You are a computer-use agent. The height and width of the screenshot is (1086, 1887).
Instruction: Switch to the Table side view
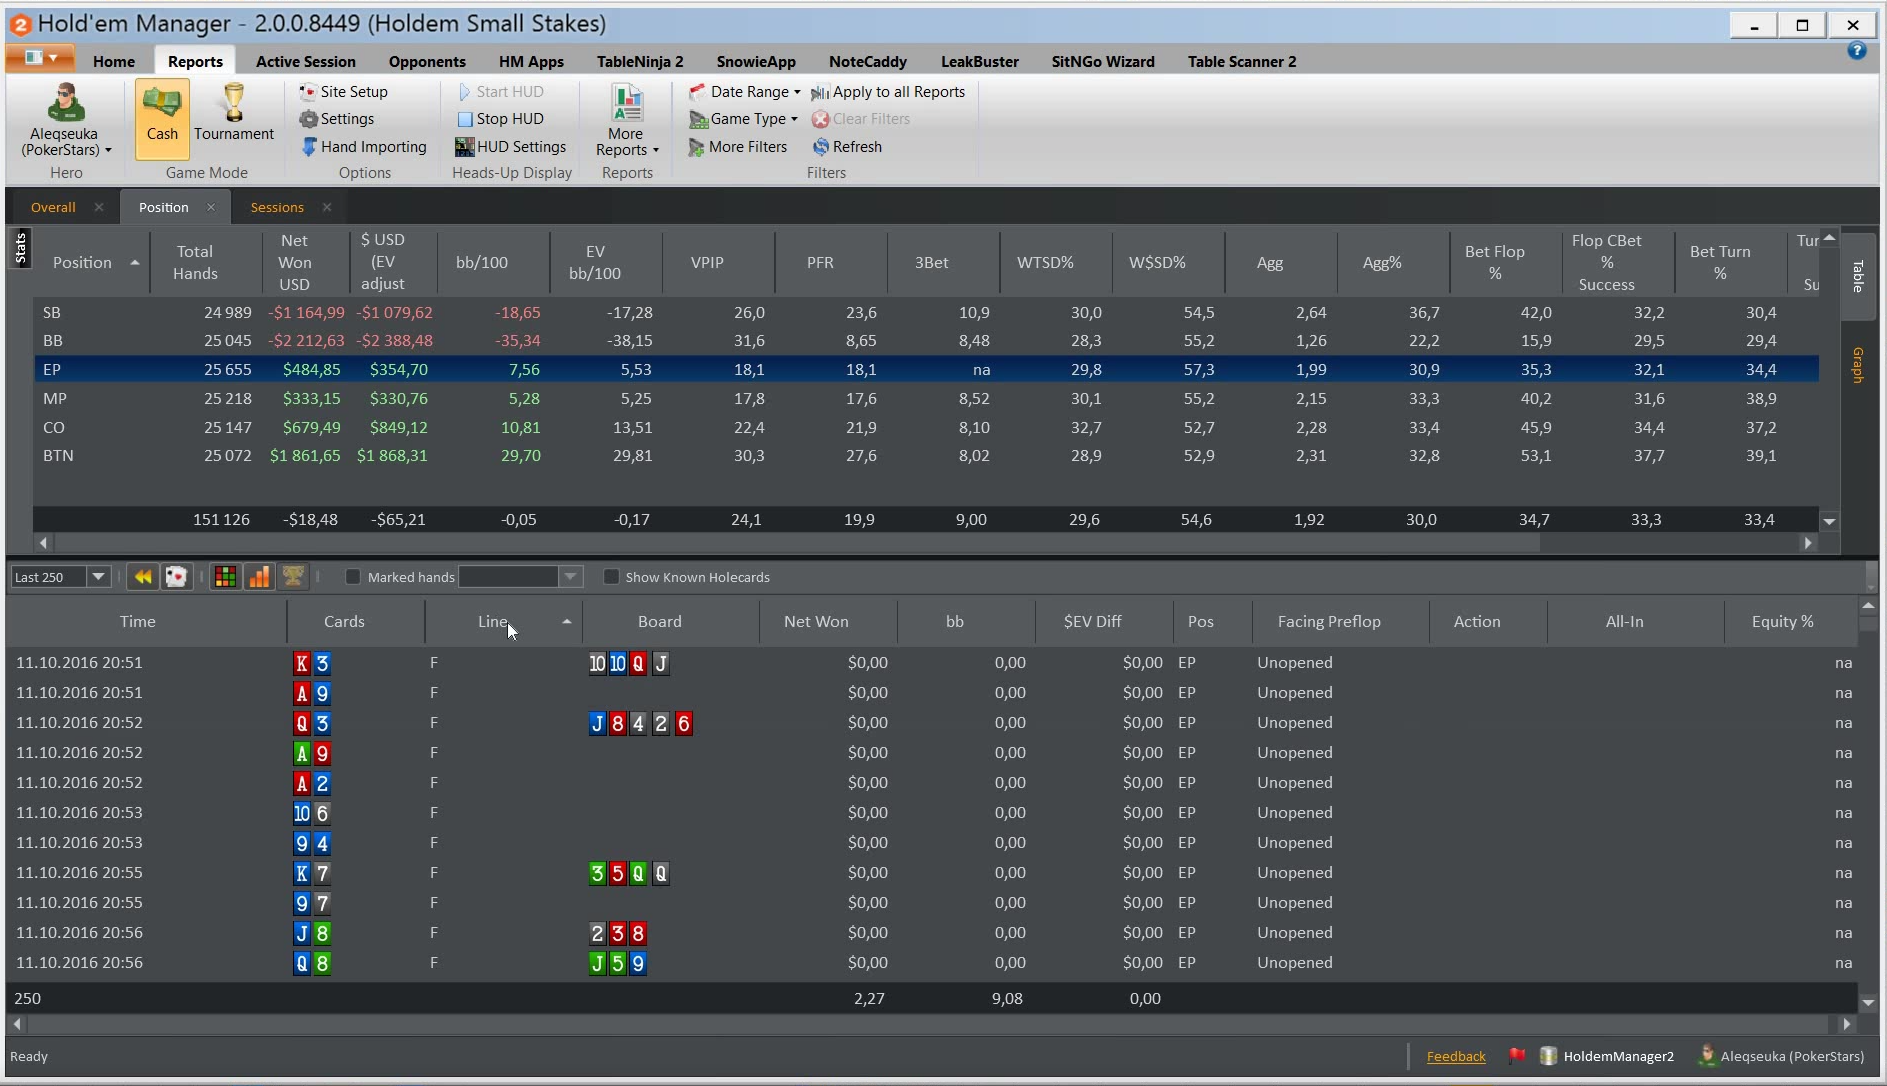coord(1858,277)
